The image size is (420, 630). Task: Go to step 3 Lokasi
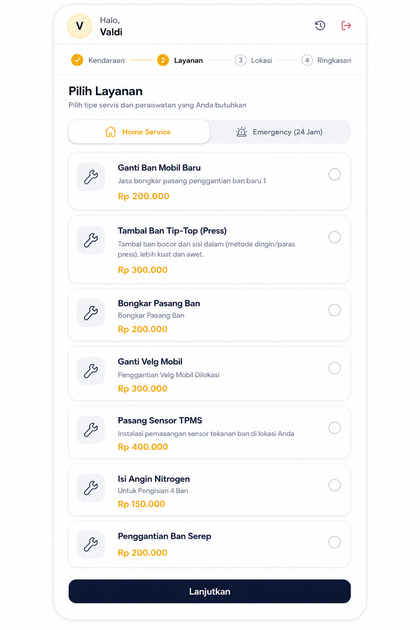(254, 60)
